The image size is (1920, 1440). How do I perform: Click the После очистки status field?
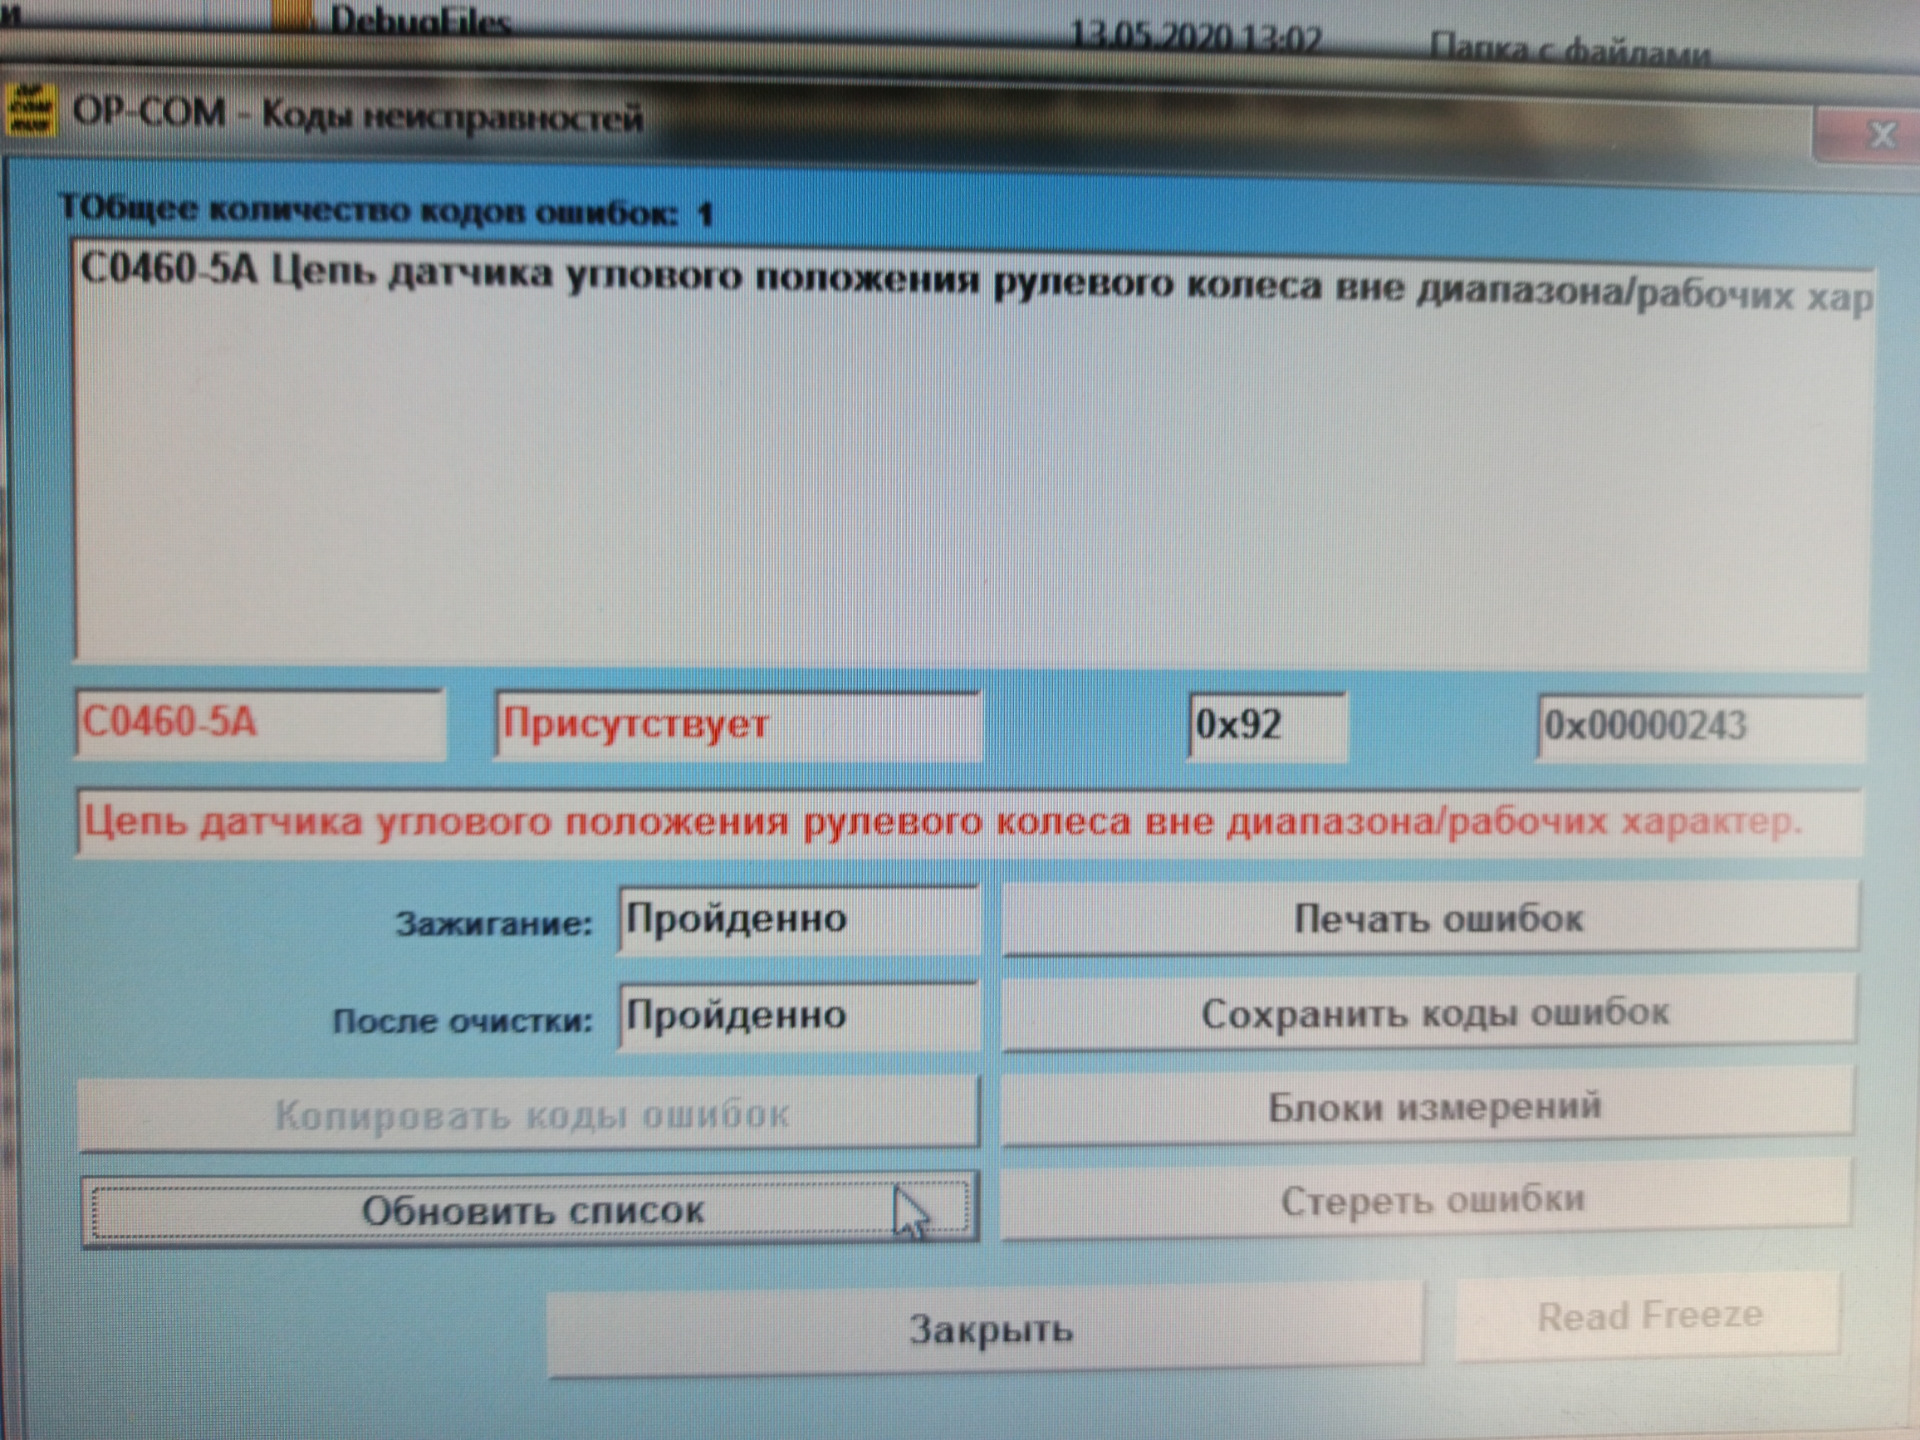coord(798,1016)
